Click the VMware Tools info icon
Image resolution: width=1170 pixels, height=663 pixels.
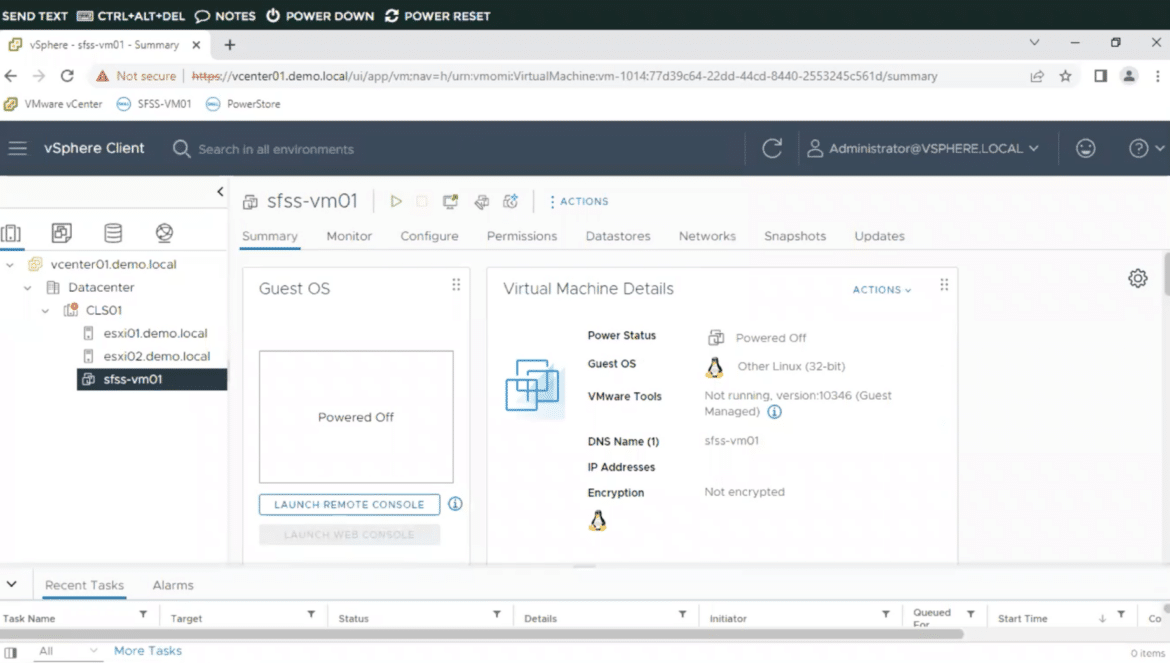(775, 412)
